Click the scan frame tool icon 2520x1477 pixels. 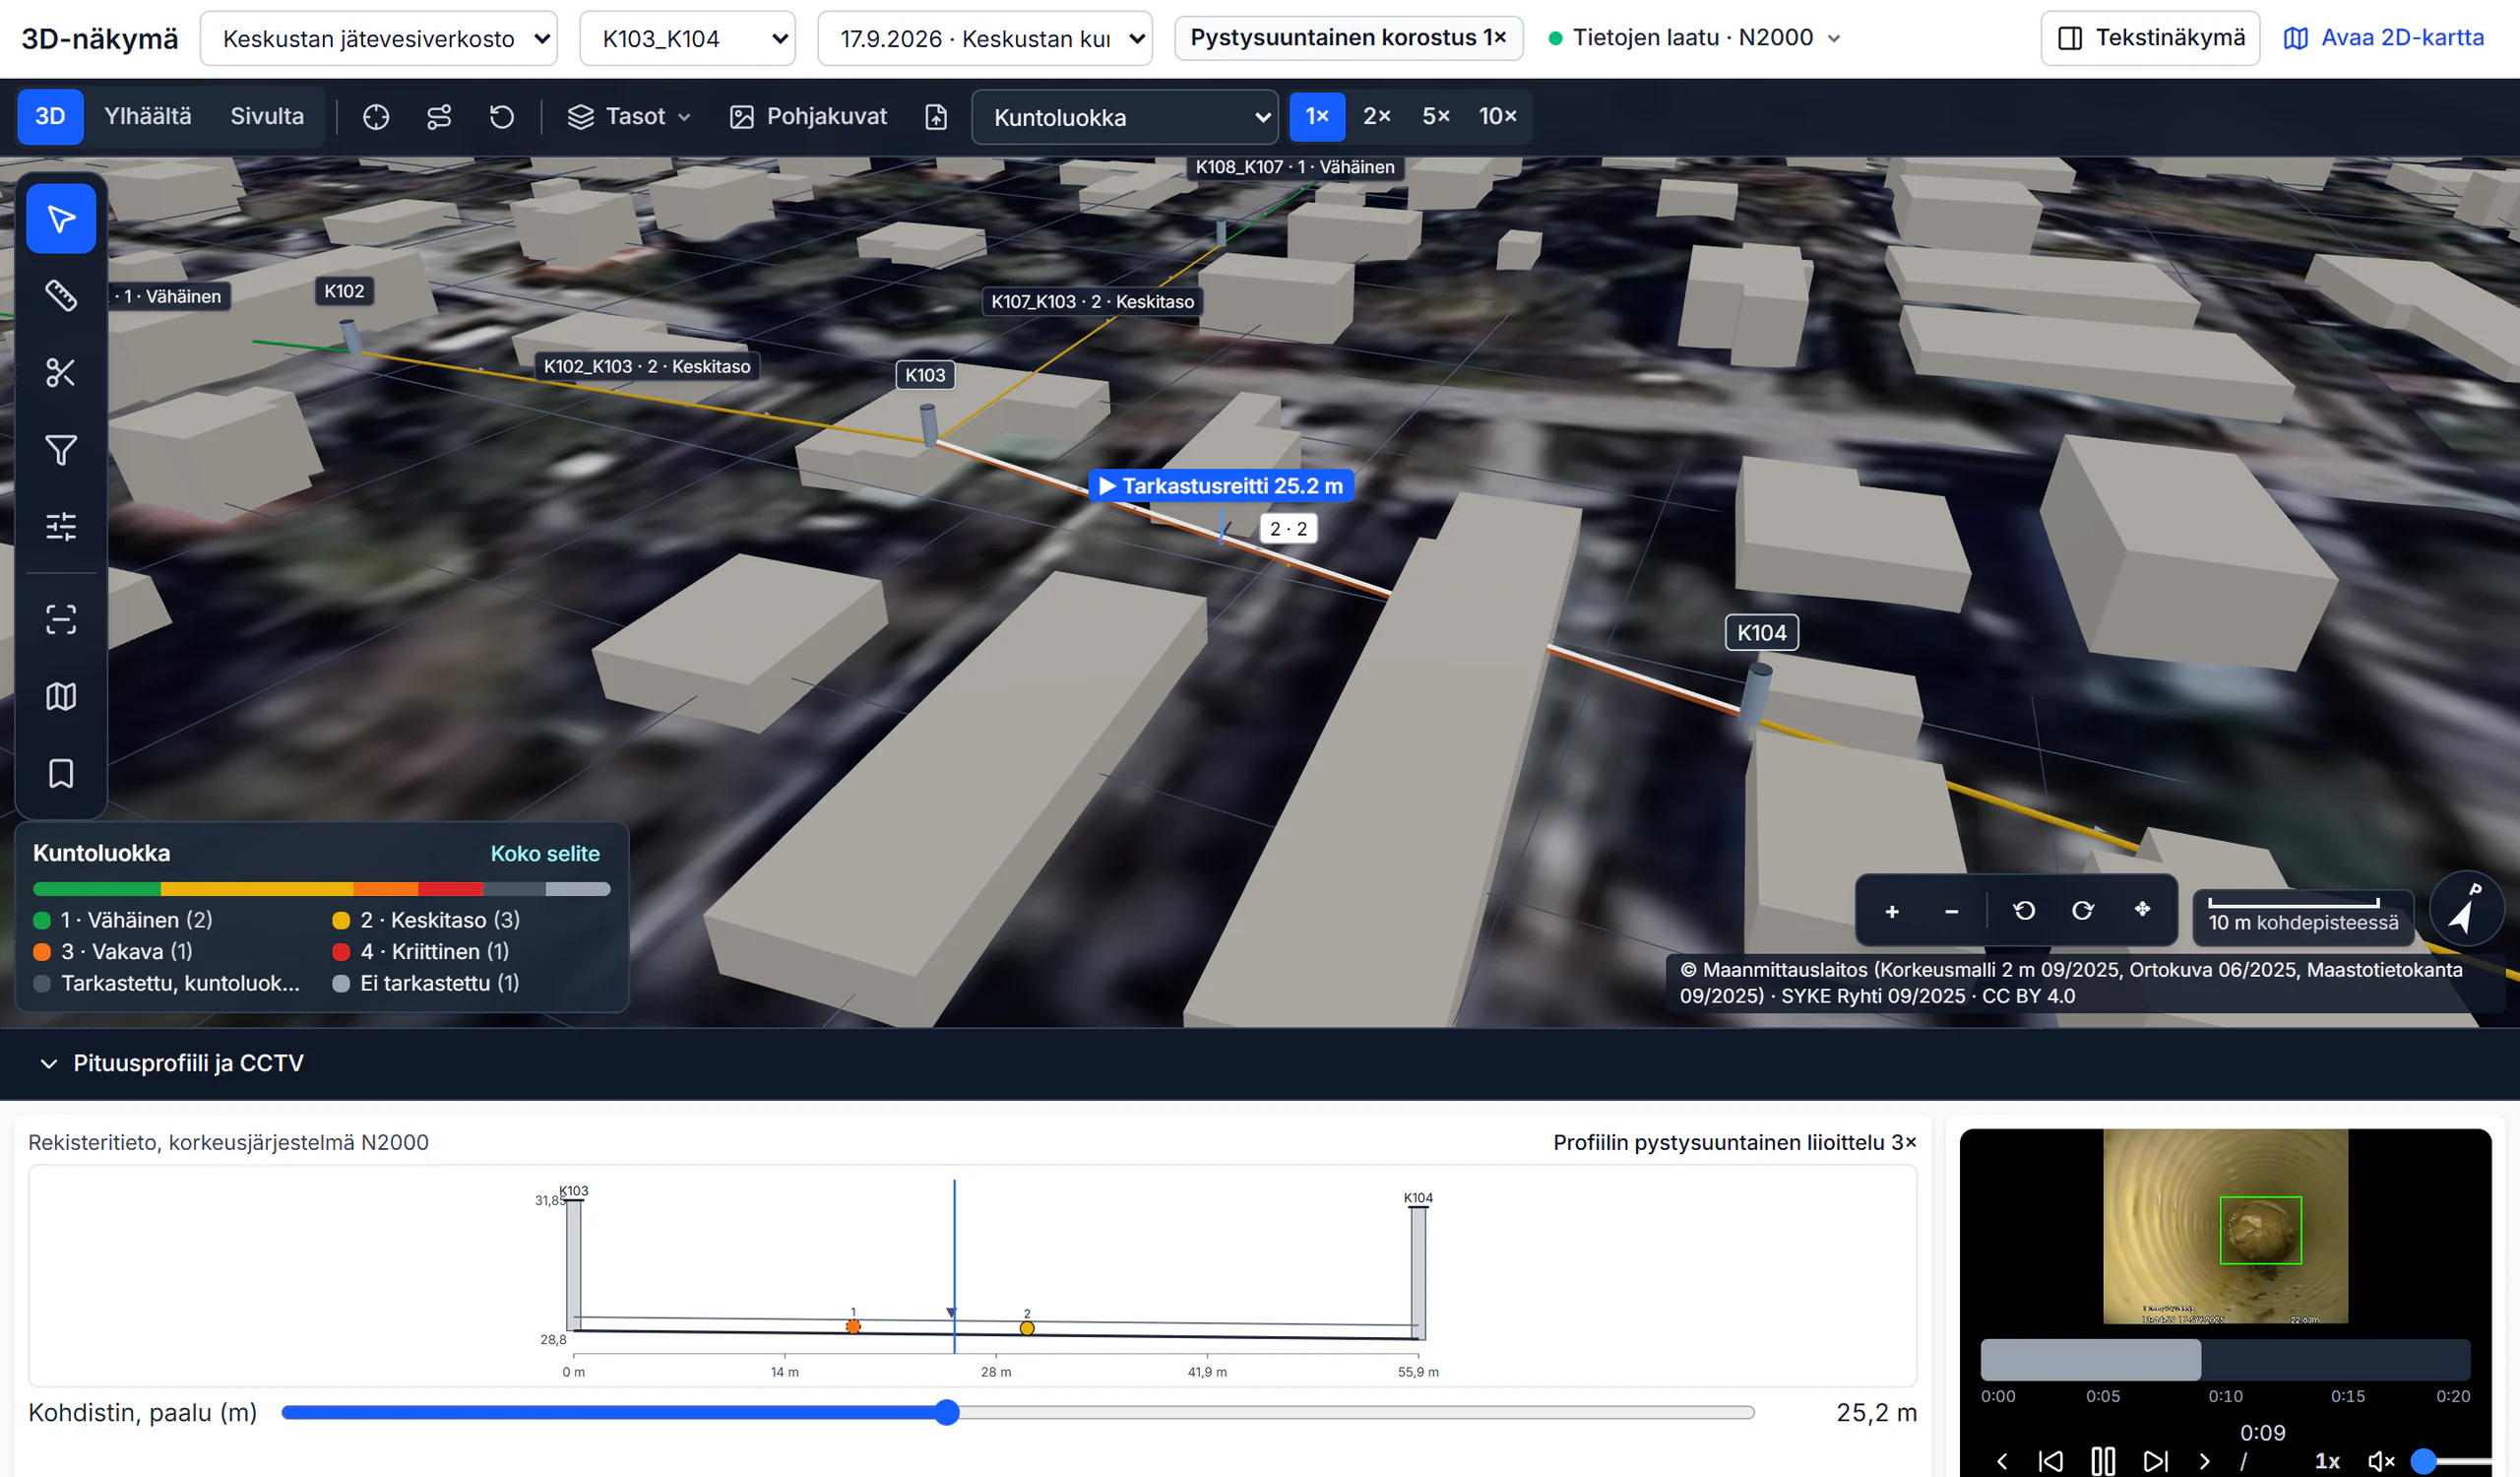(61, 619)
